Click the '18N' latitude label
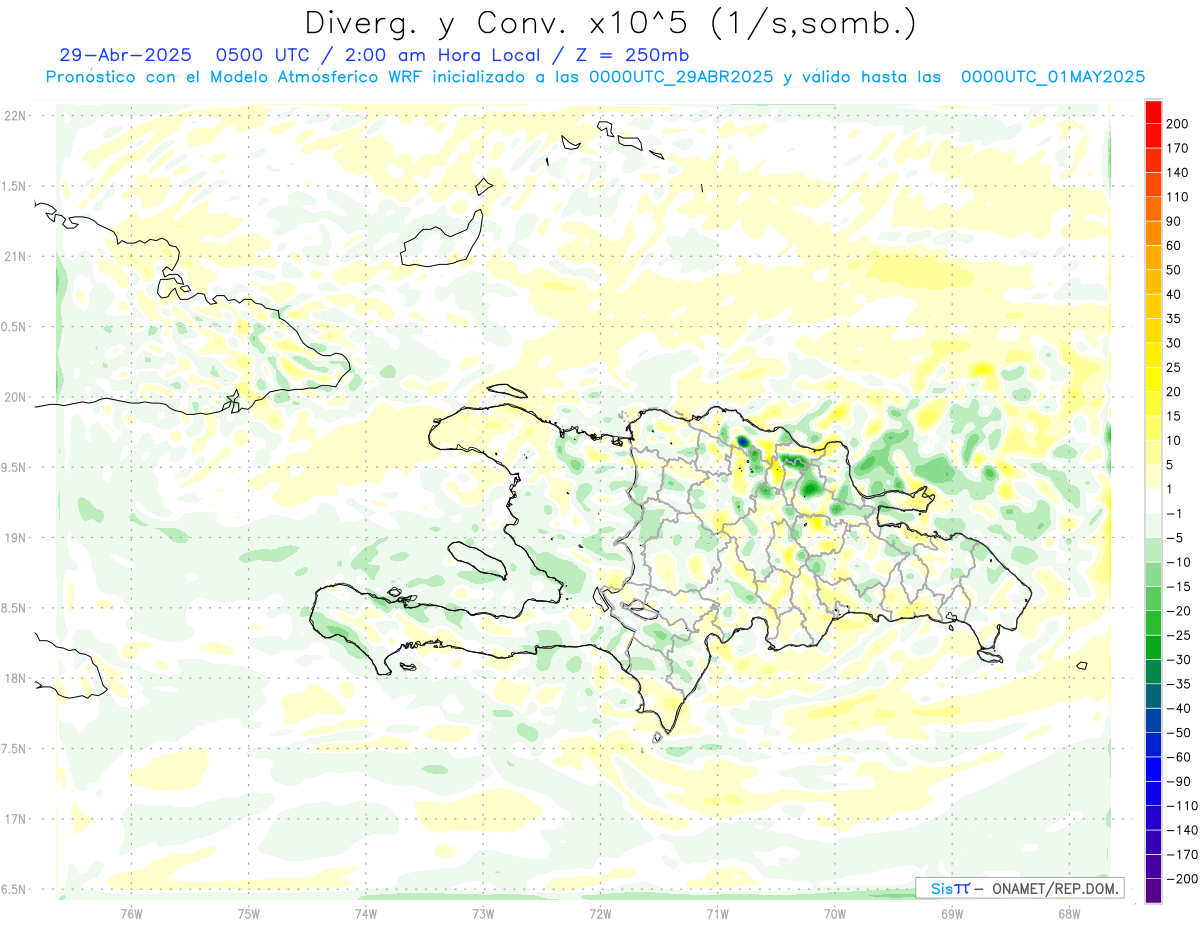Image resolution: width=1200 pixels, height=927 pixels. [14, 678]
